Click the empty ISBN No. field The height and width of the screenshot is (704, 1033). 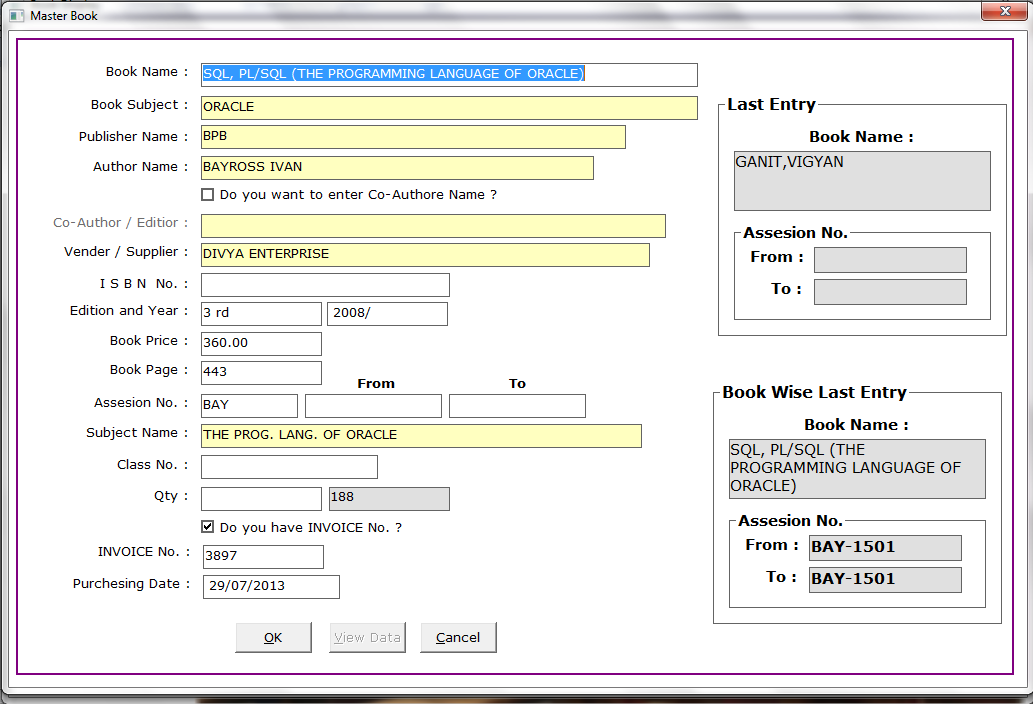[324, 285]
